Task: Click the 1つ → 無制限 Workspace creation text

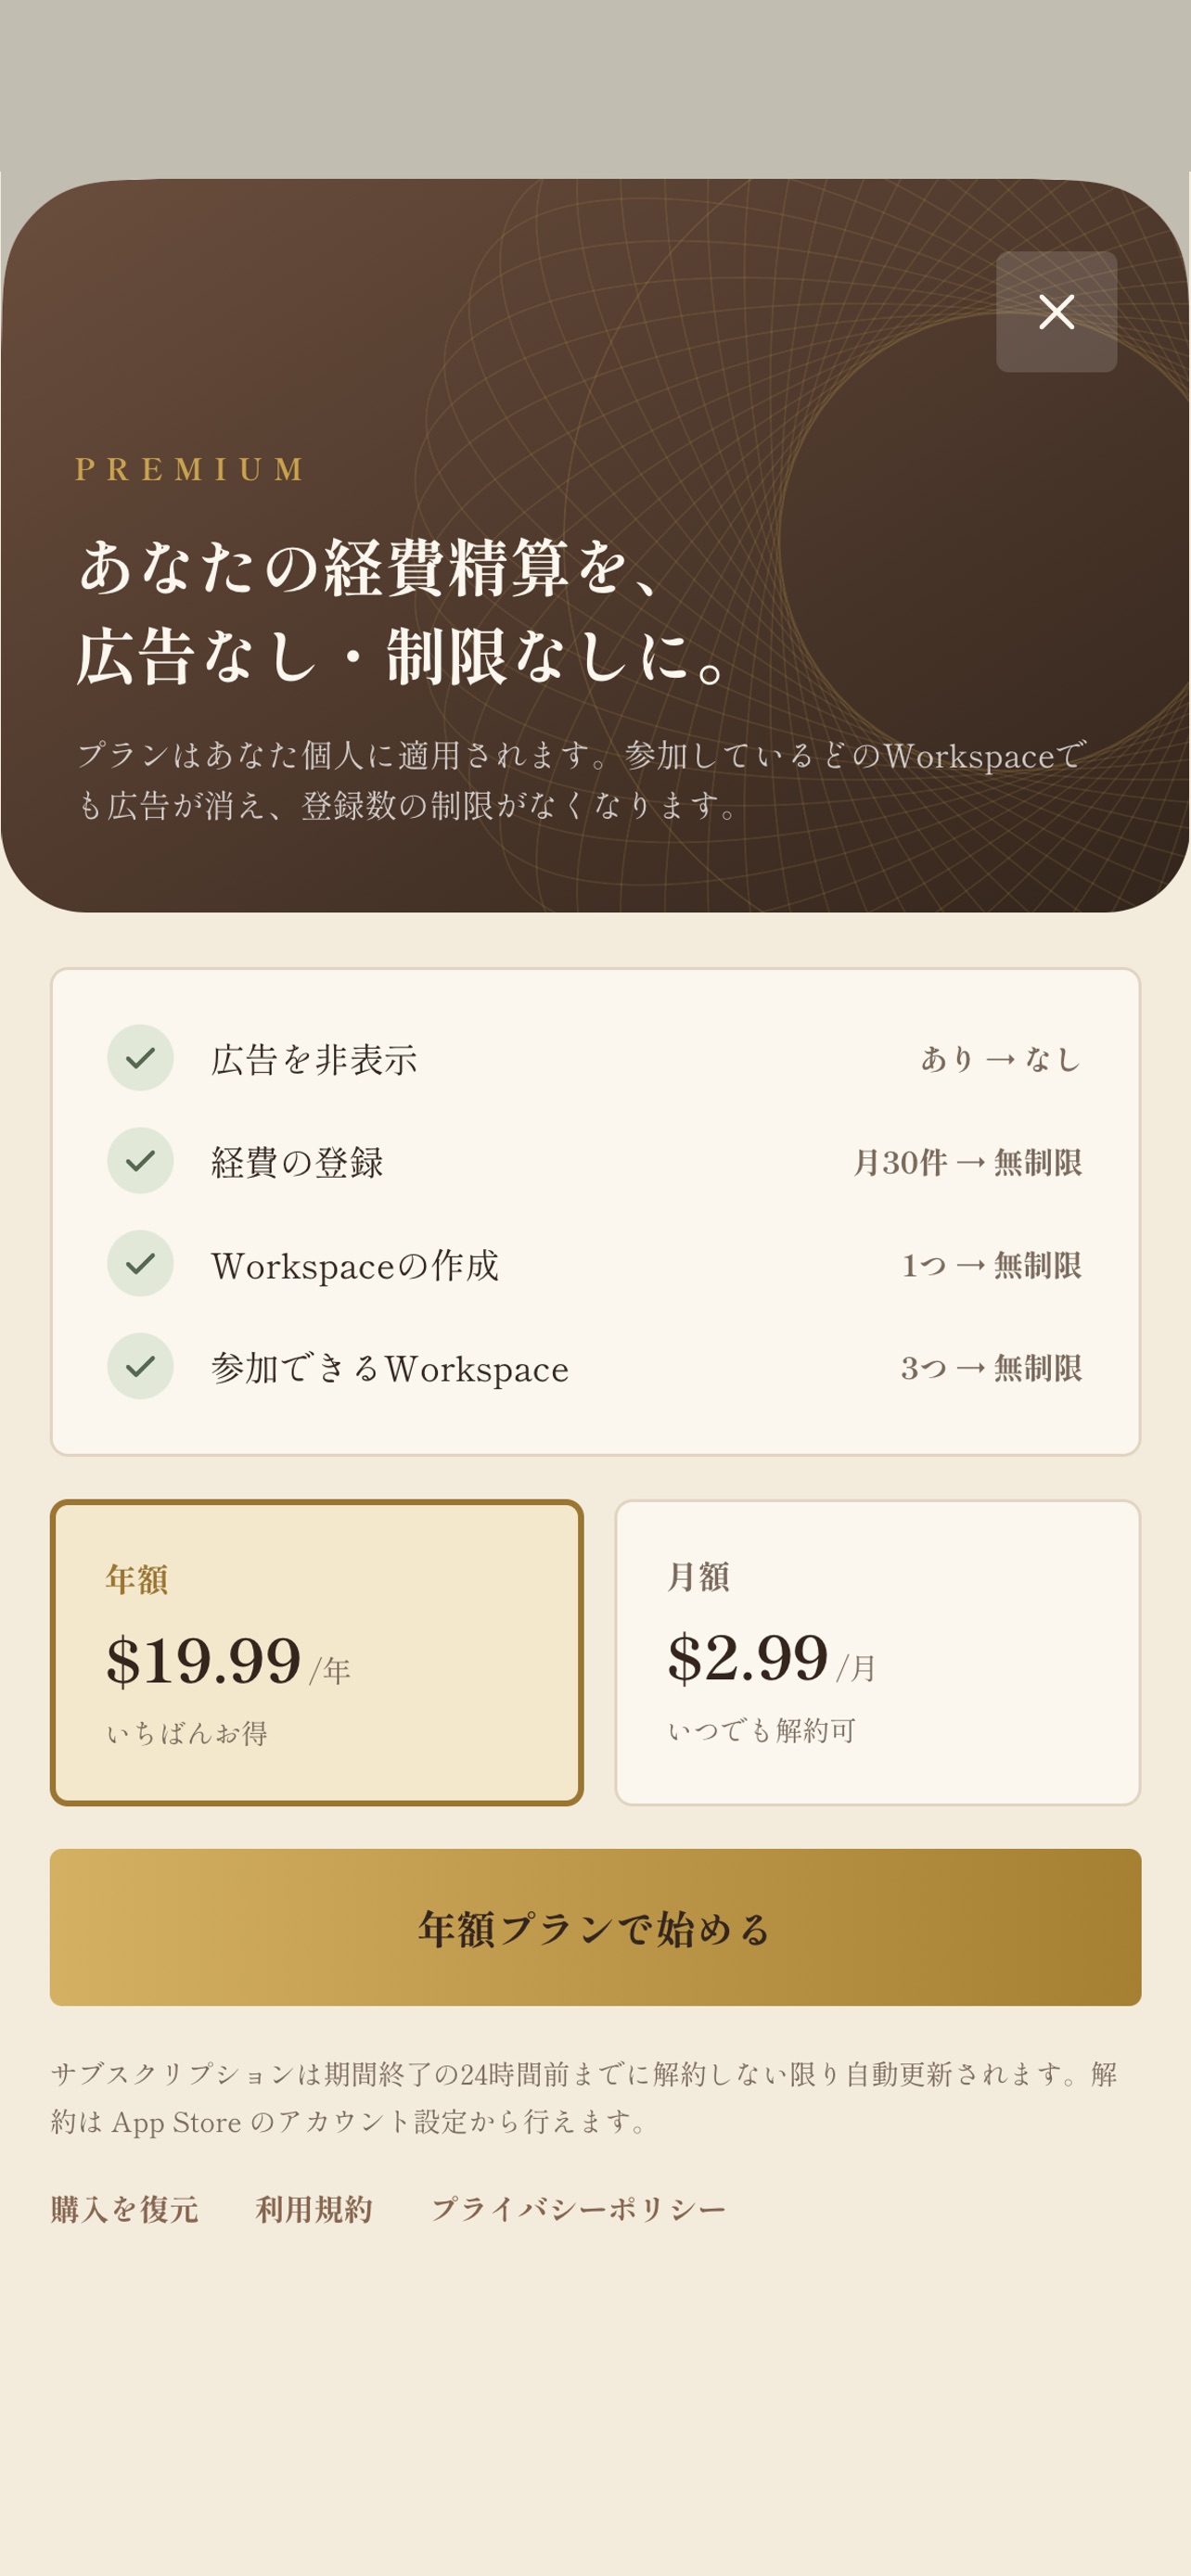Action: (991, 1264)
